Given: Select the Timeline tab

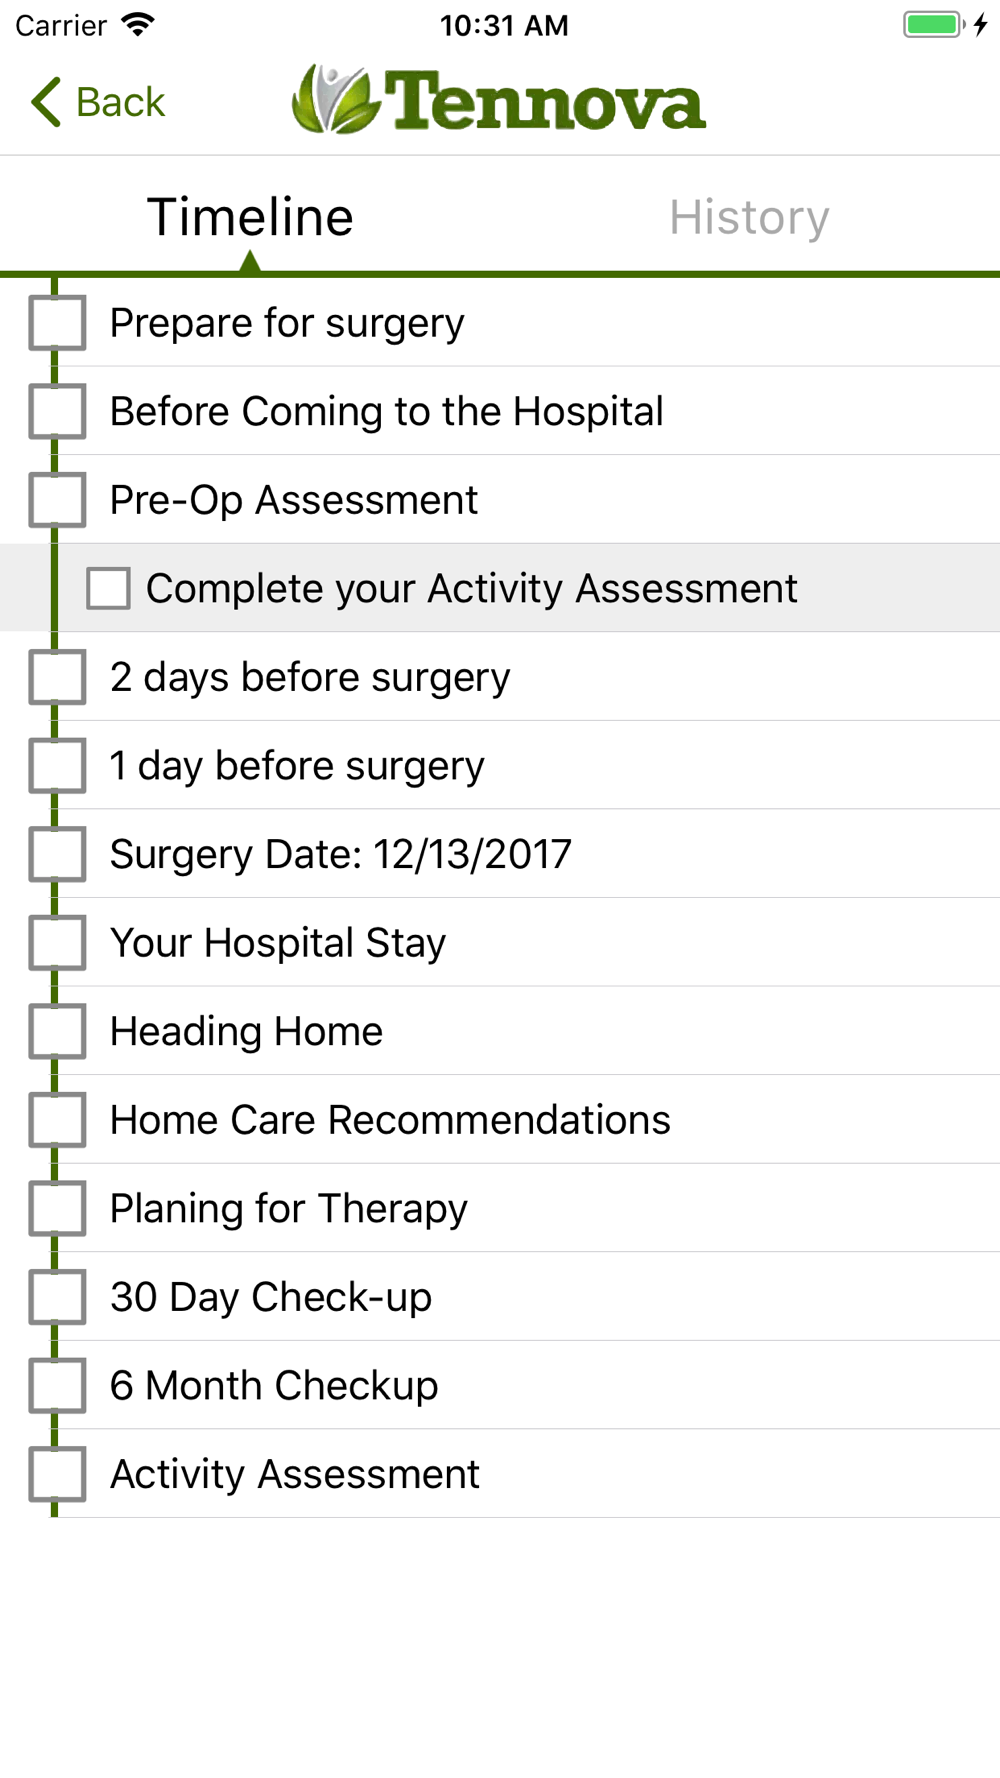Looking at the screenshot, I should (x=250, y=217).
